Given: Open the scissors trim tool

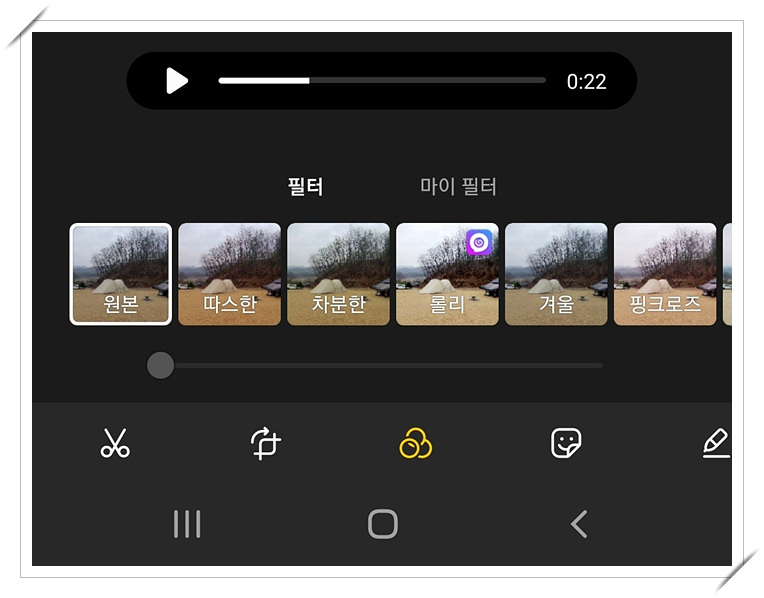Looking at the screenshot, I should click(115, 443).
